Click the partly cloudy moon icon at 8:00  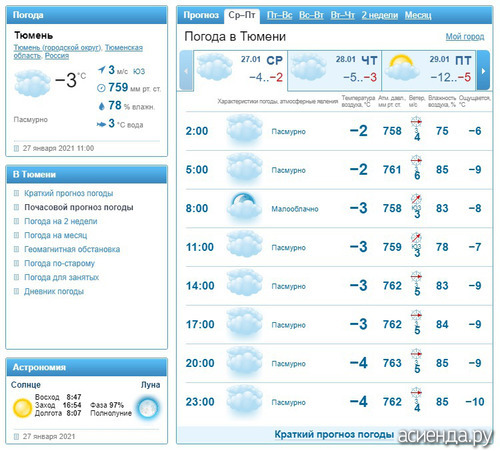pyautogui.click(x=244, y=205)
